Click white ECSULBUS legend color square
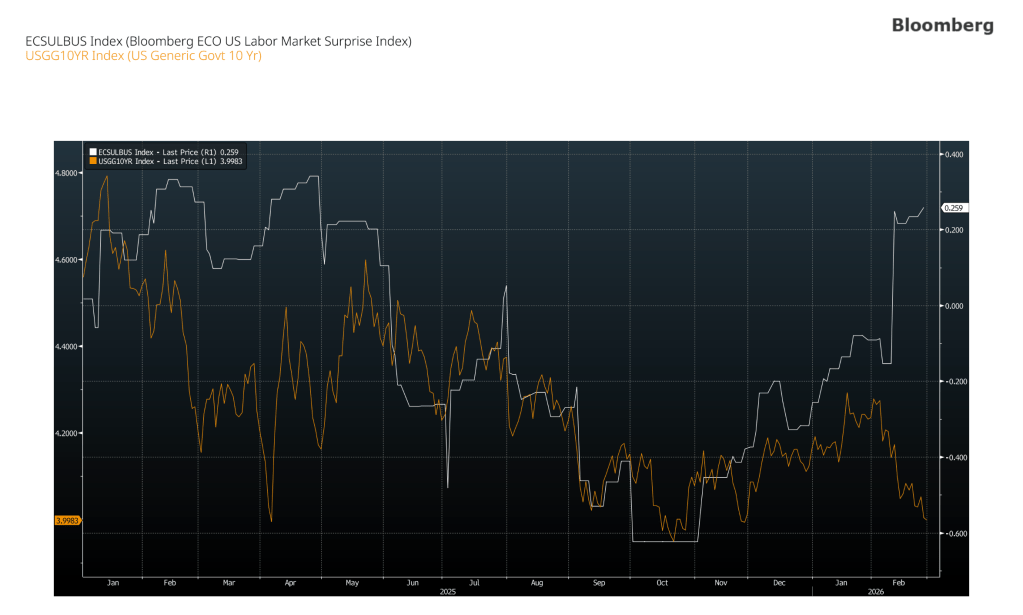Screen dimensions: 1023x615 93,151
